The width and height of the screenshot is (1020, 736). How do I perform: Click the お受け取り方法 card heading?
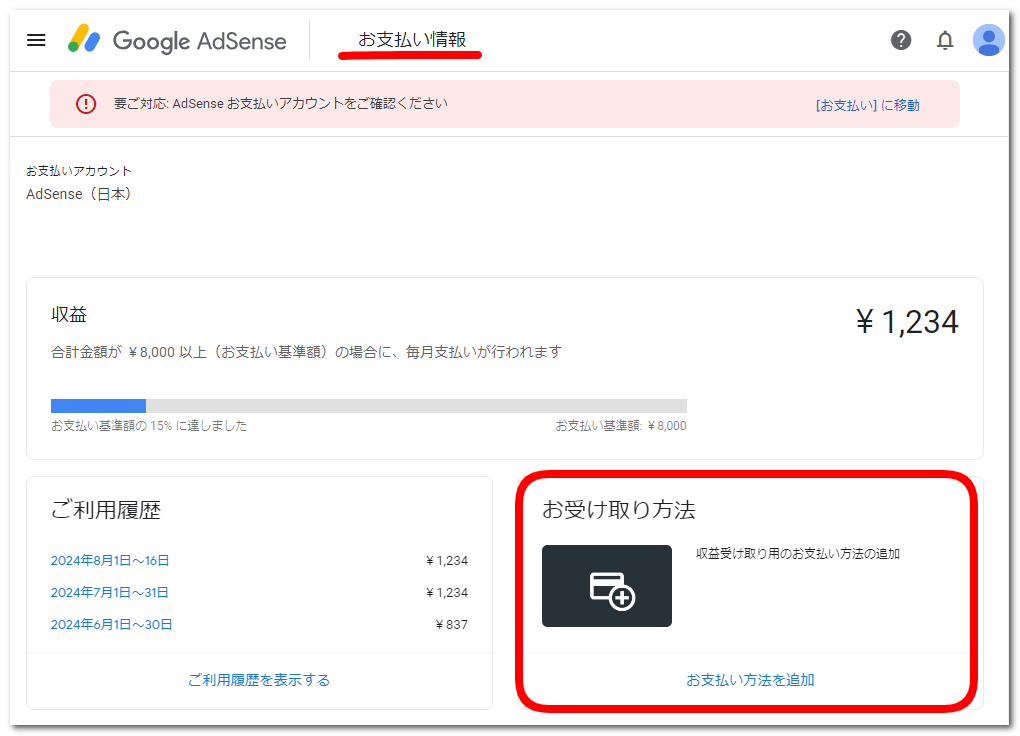(x=618, y=510)
